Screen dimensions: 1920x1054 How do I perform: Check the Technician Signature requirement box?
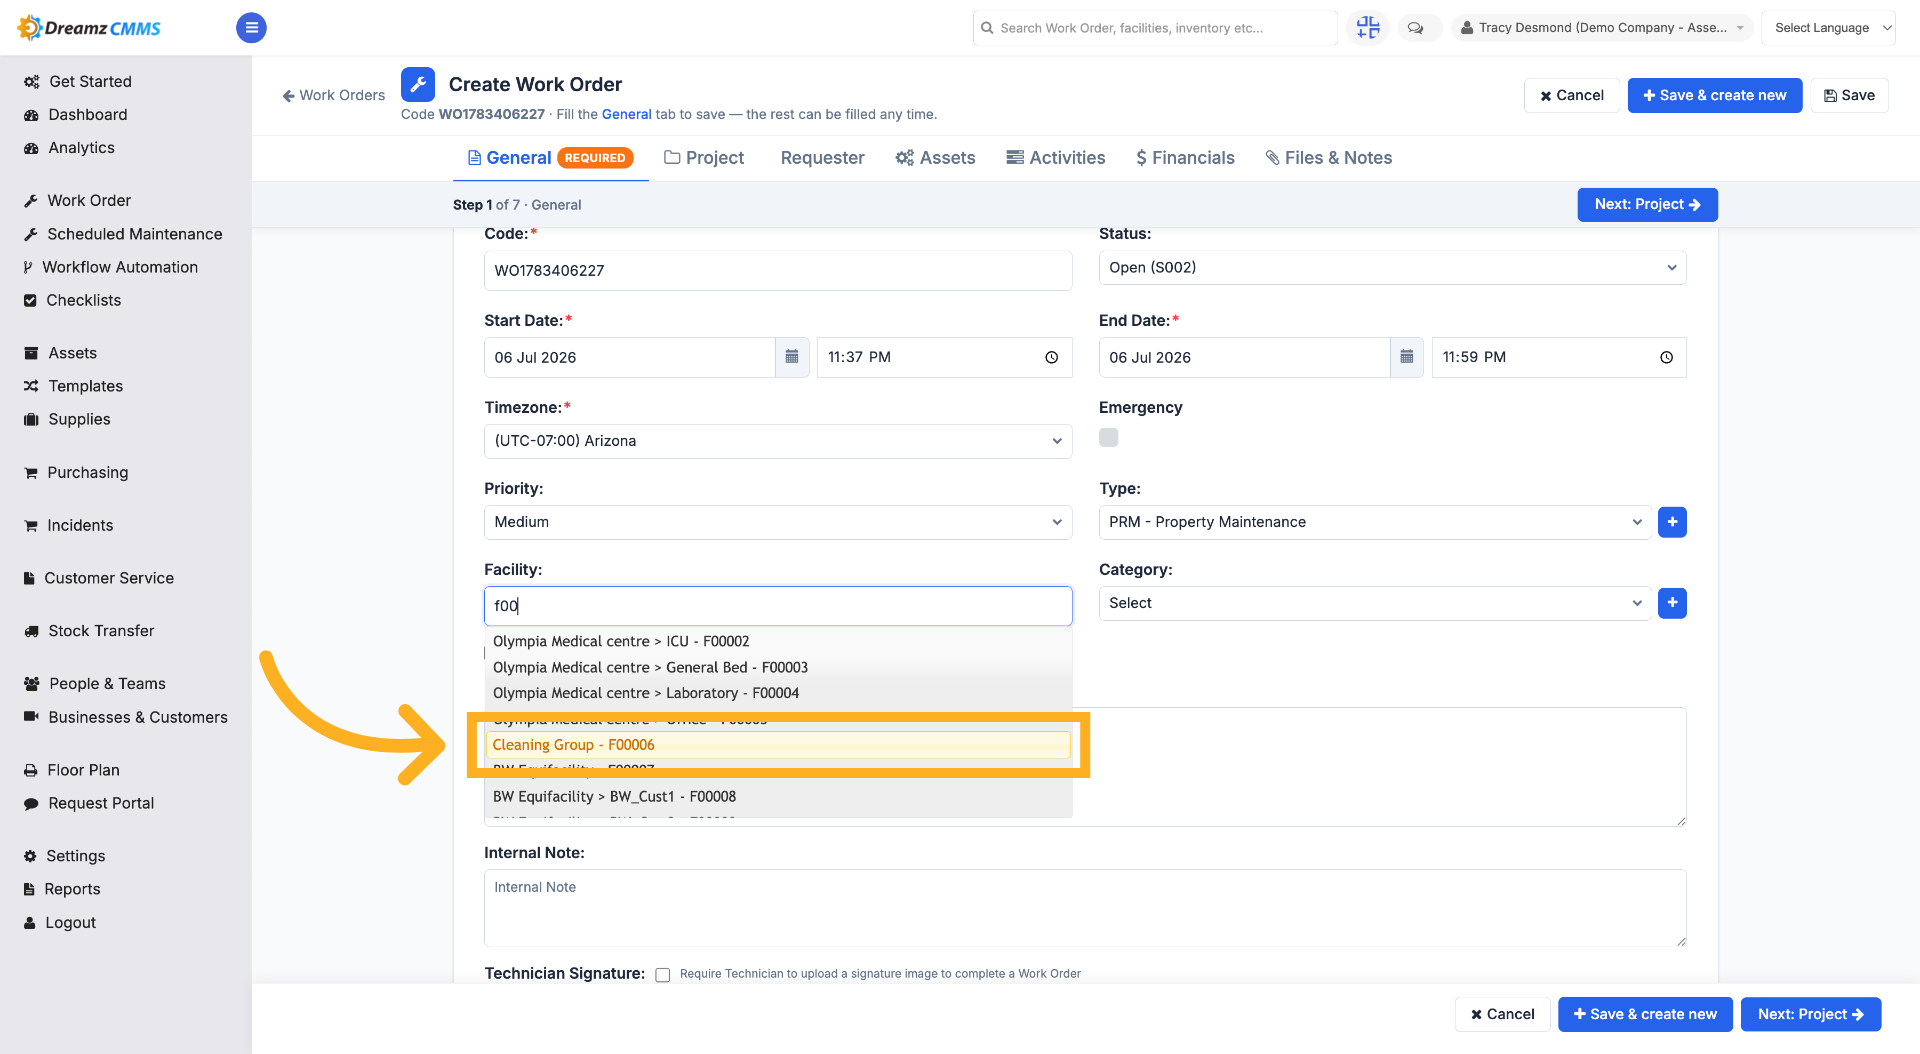coord(663,975)
